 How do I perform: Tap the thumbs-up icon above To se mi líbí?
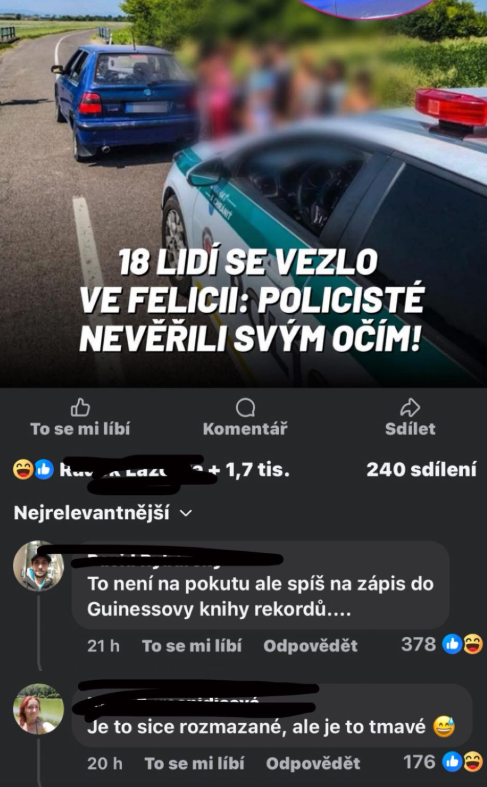[x=80, y=408]
